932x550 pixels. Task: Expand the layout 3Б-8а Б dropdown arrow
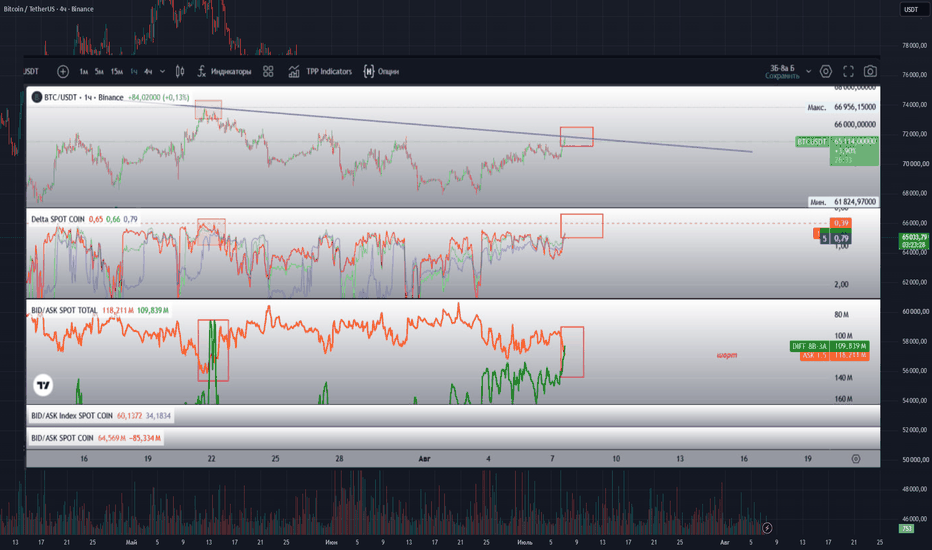(x=808, y=71)
